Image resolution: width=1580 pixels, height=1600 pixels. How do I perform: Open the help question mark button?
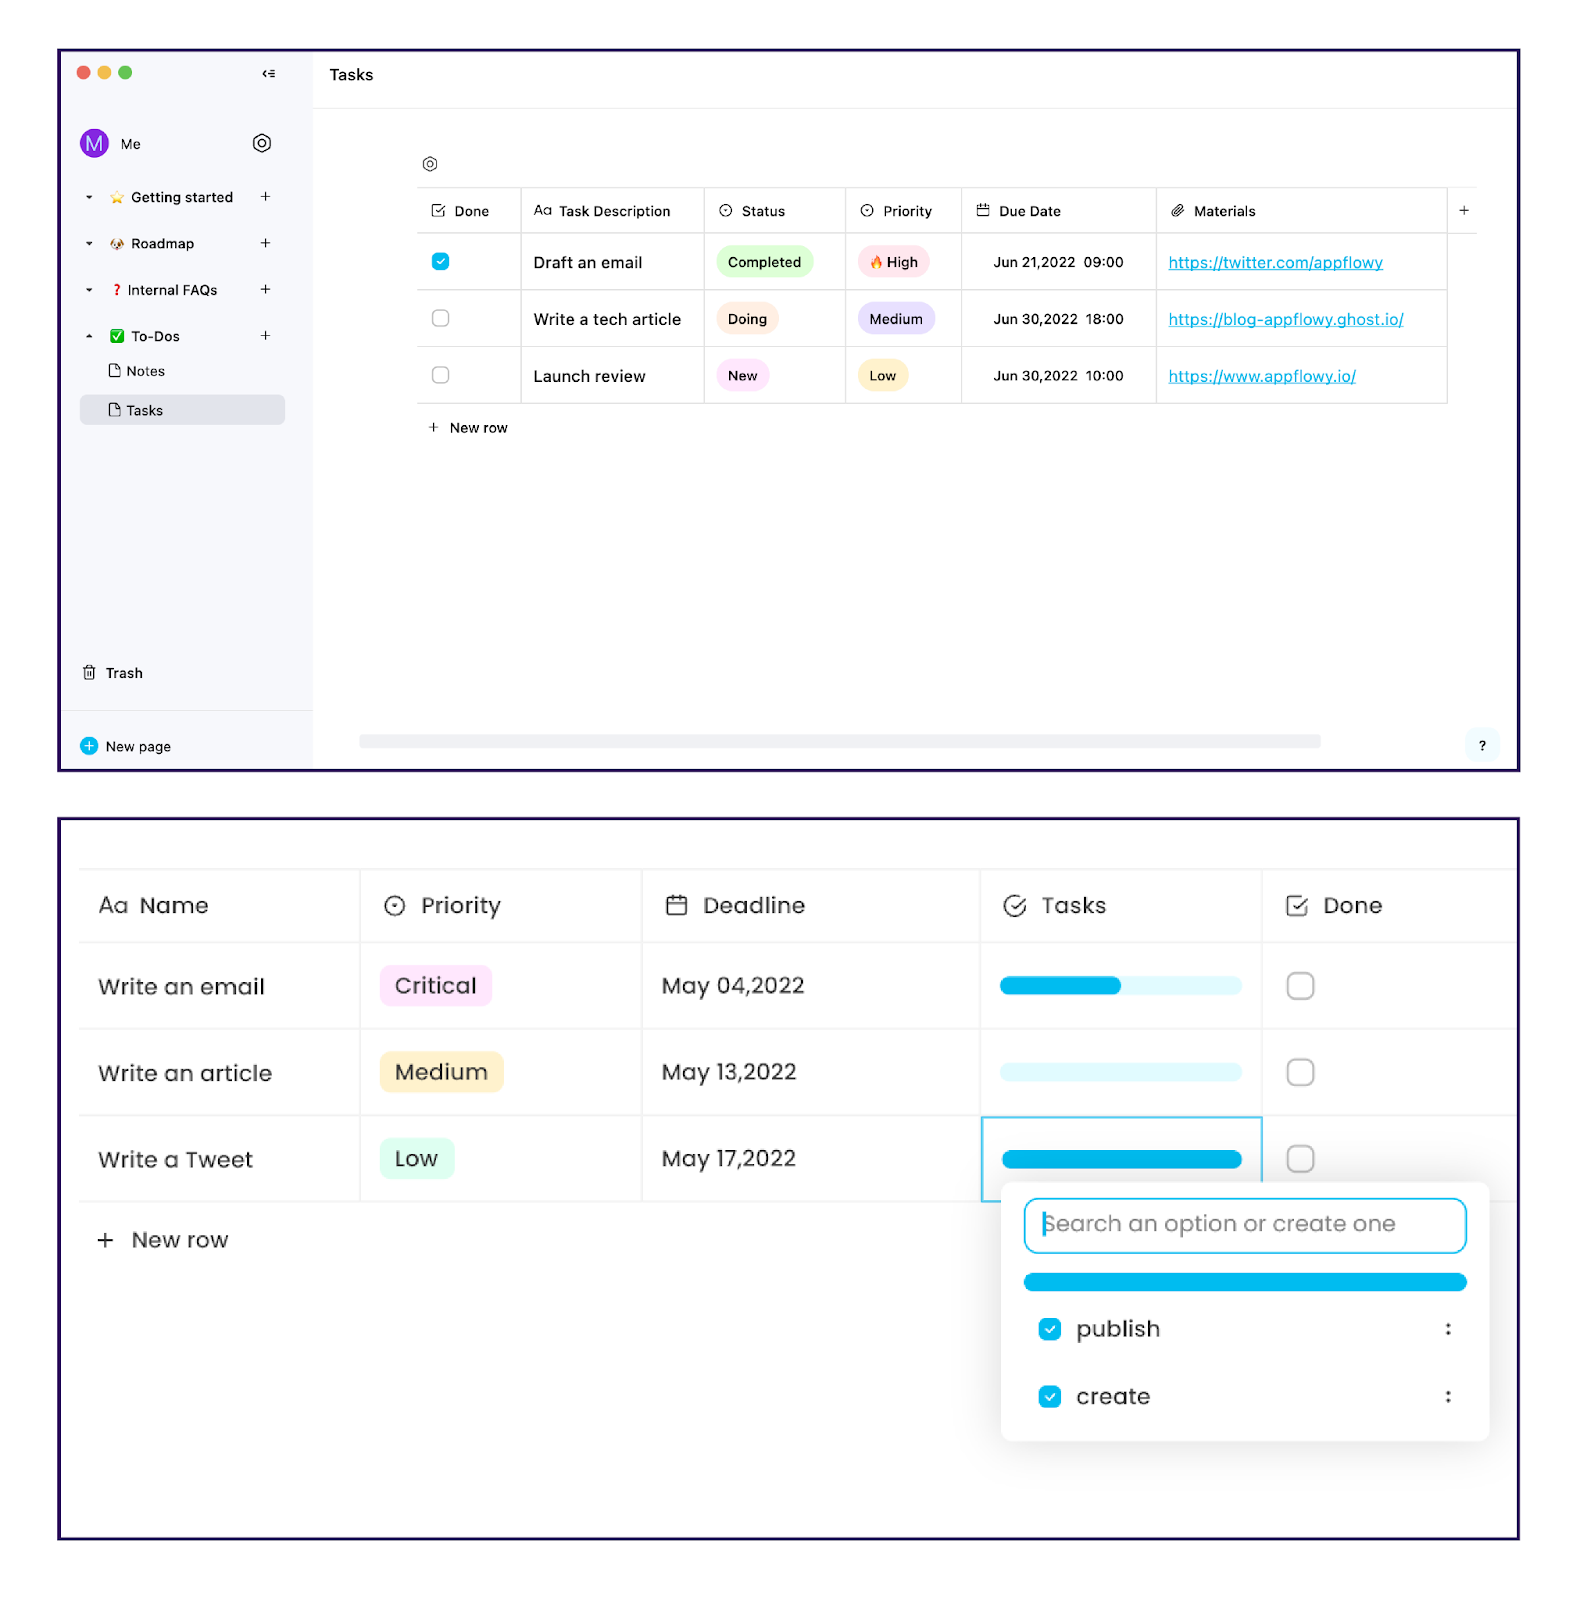click(x=1482, y=745)
